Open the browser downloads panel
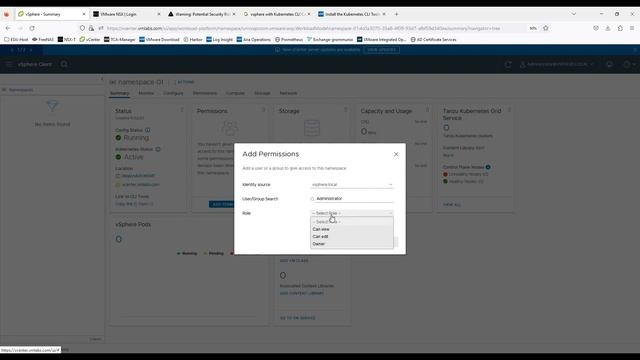Image resolution: width=640 pixels, height=360 pixels. tap(608, 28)
